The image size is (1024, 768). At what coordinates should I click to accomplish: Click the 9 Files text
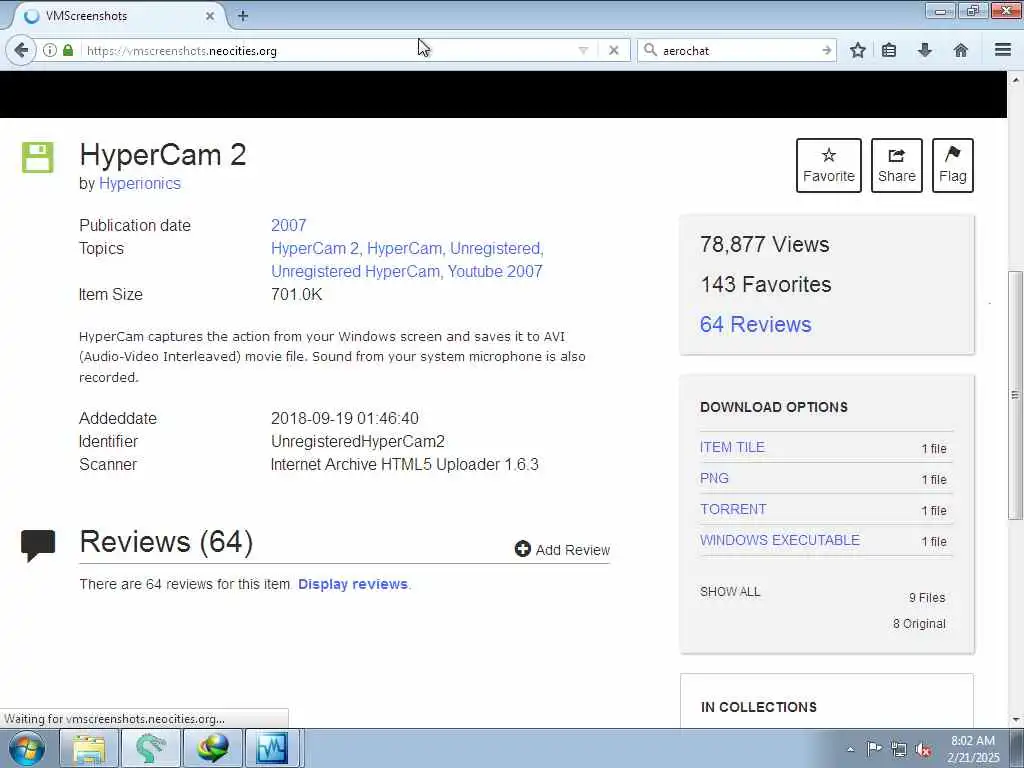927,598
